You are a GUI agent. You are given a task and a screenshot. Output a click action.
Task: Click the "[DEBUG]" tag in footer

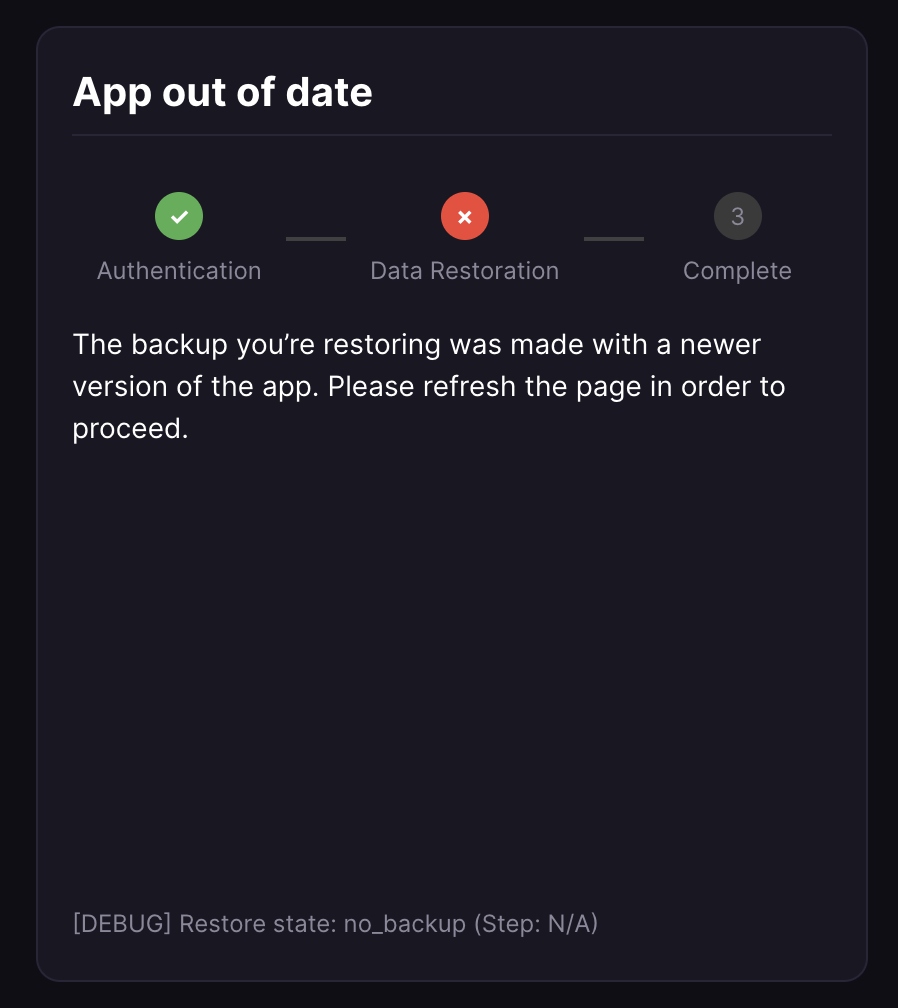click(122, 923)
